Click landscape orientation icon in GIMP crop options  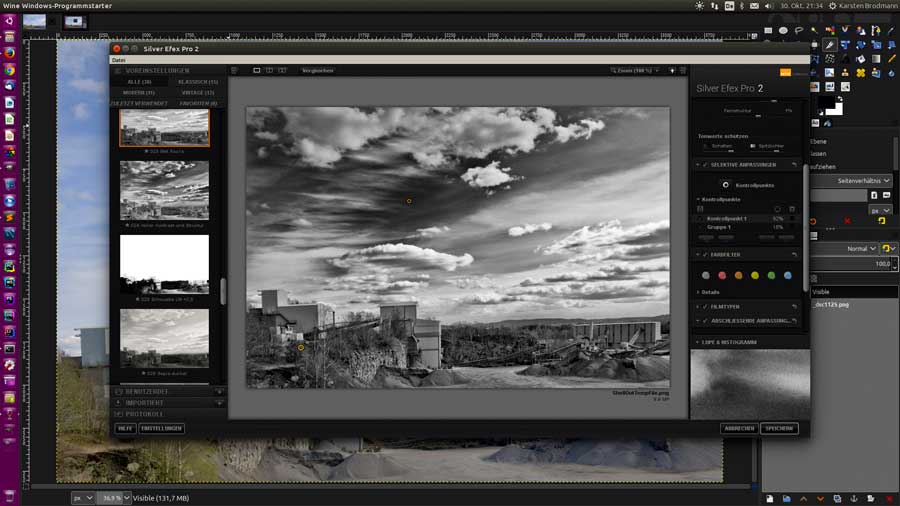[886, 196]
